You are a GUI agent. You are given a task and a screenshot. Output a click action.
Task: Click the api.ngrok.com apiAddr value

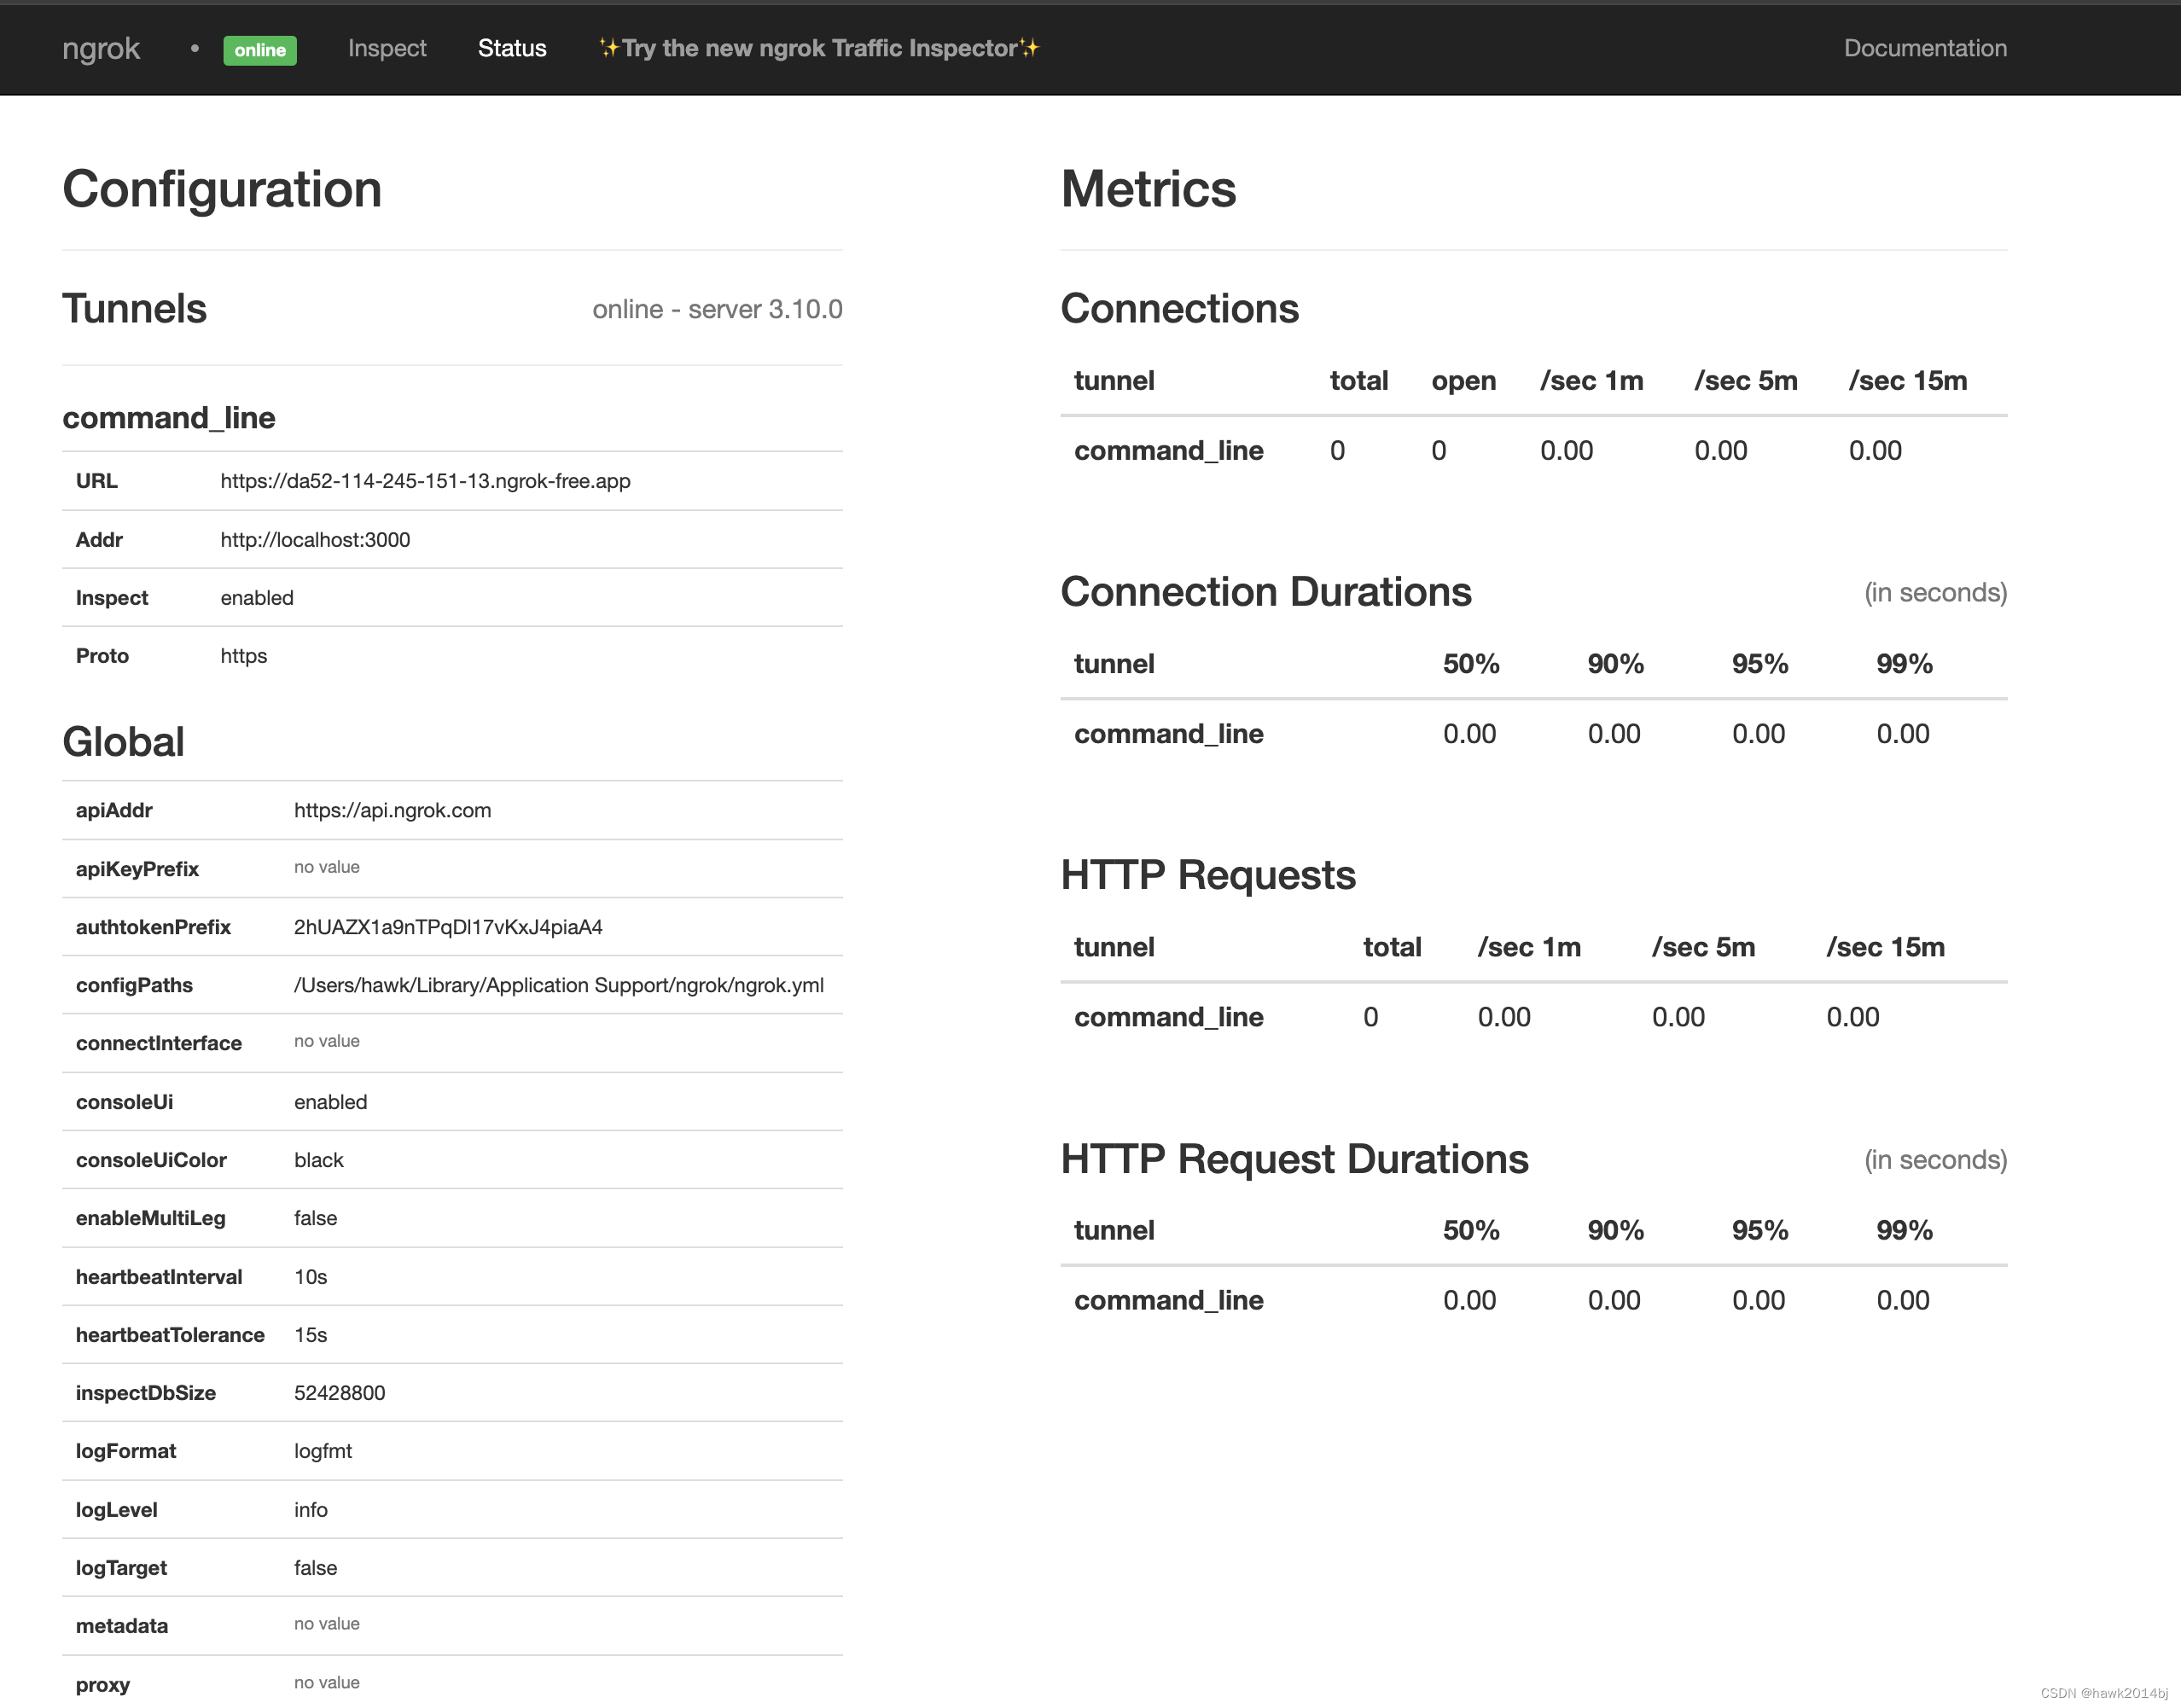point(392,810)
